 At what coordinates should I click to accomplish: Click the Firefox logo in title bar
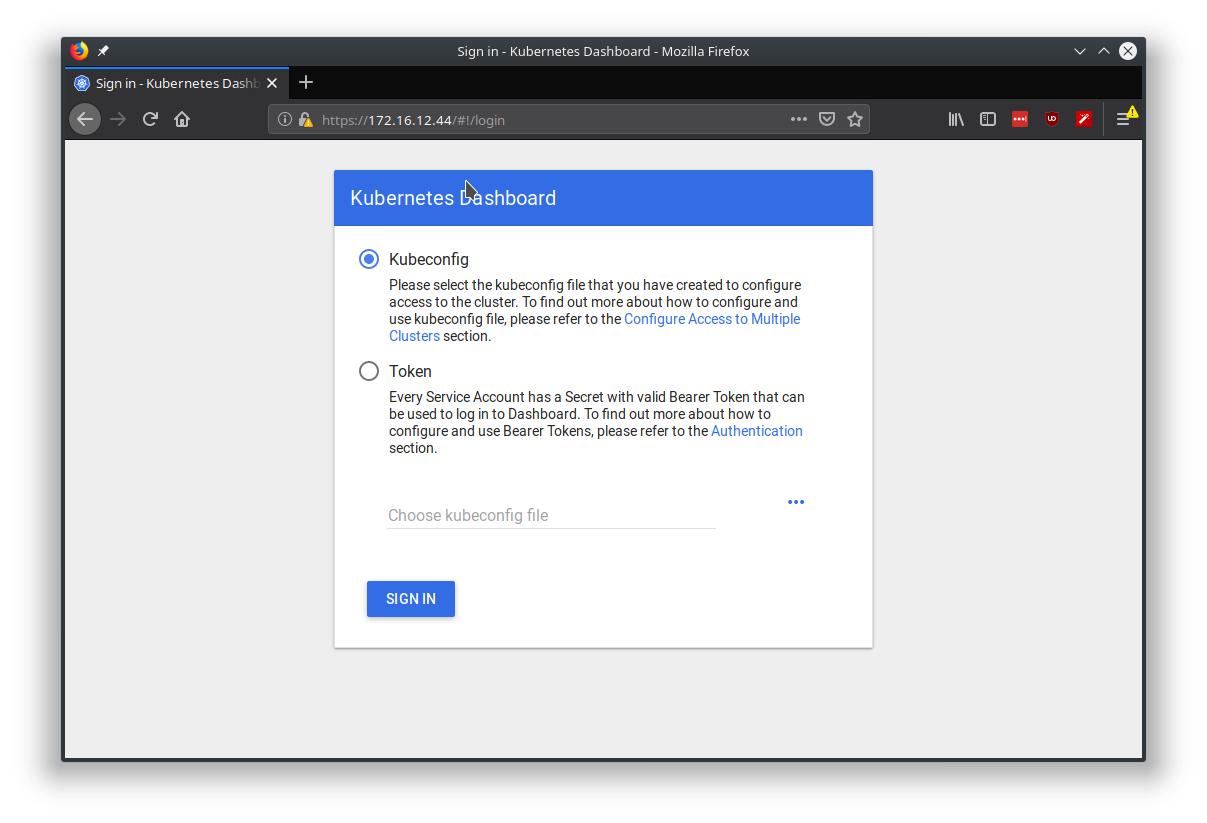pyautogui.click(x=79, y=51)
